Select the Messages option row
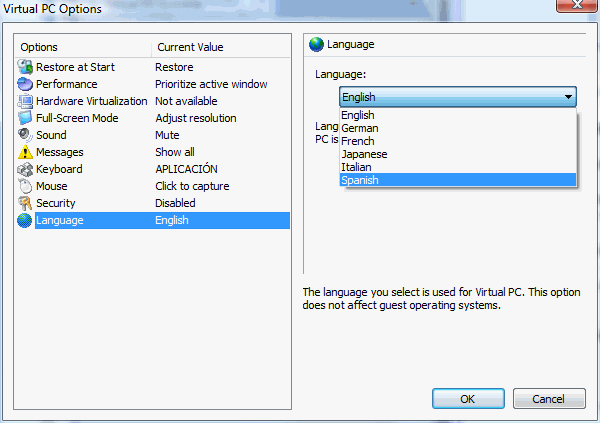Viewport: 600px width, 423px height. pyautogui.click(x=153, y=152)
